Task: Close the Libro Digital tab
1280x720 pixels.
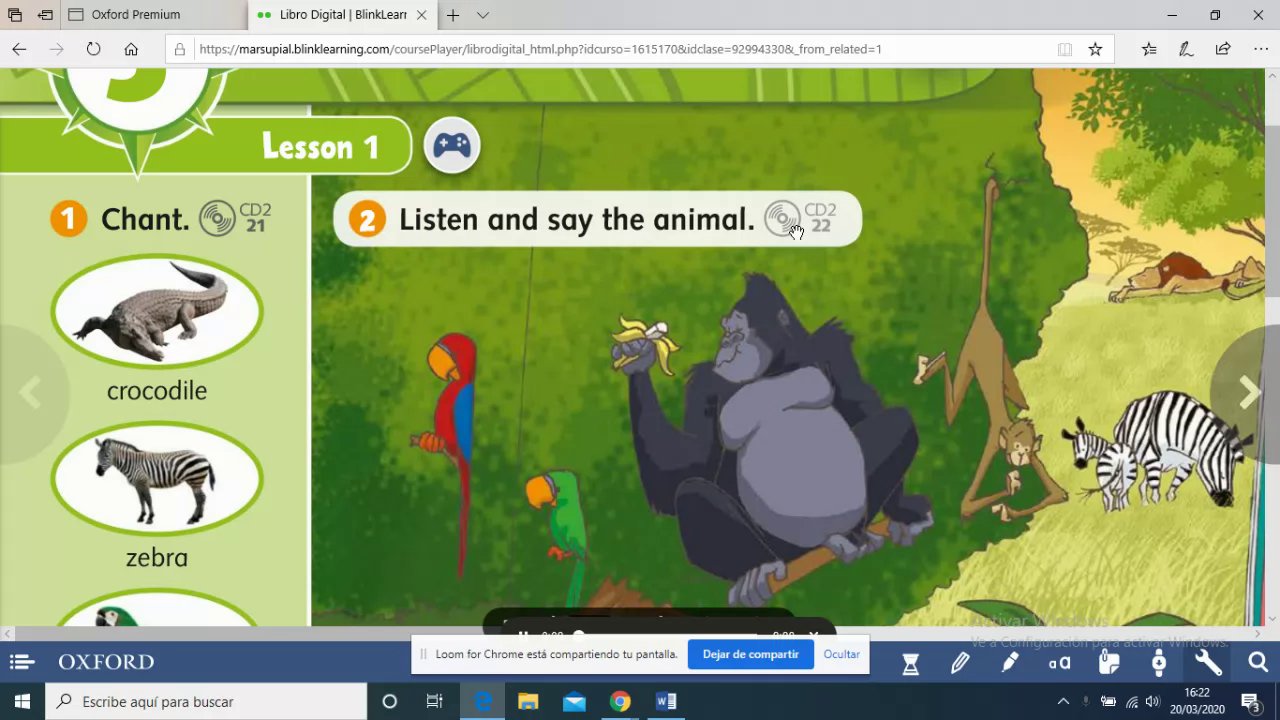Action: [423, 15]
